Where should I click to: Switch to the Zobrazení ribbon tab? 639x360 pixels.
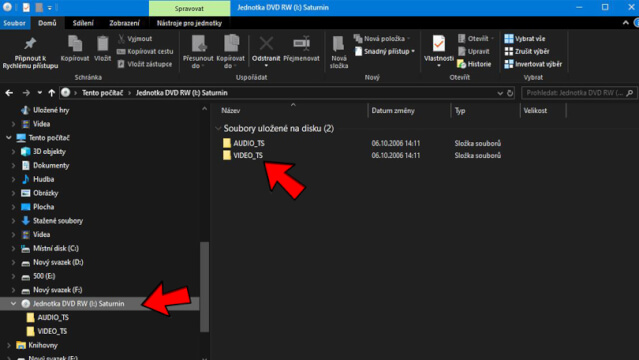tap(124, 23)
